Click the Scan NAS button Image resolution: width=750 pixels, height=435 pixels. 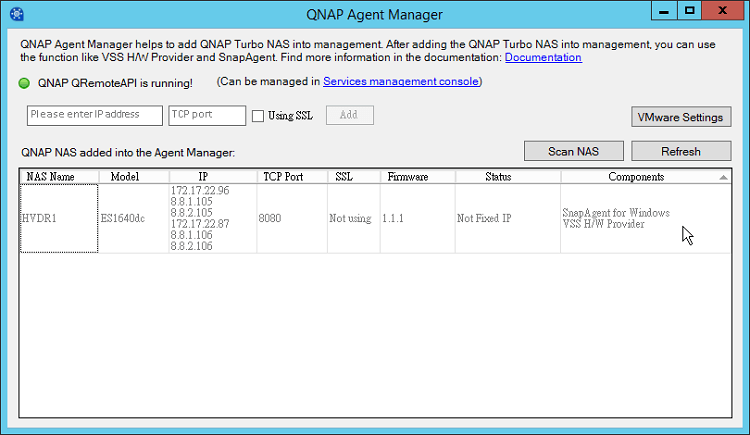coord(574,151)
